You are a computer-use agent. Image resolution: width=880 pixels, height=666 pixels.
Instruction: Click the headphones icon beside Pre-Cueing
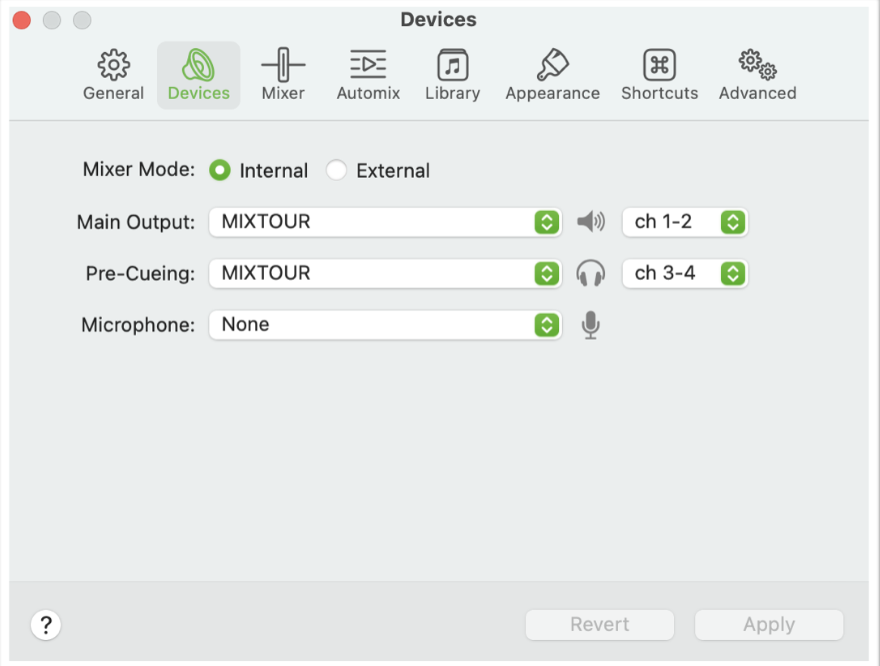coord(591,273)
